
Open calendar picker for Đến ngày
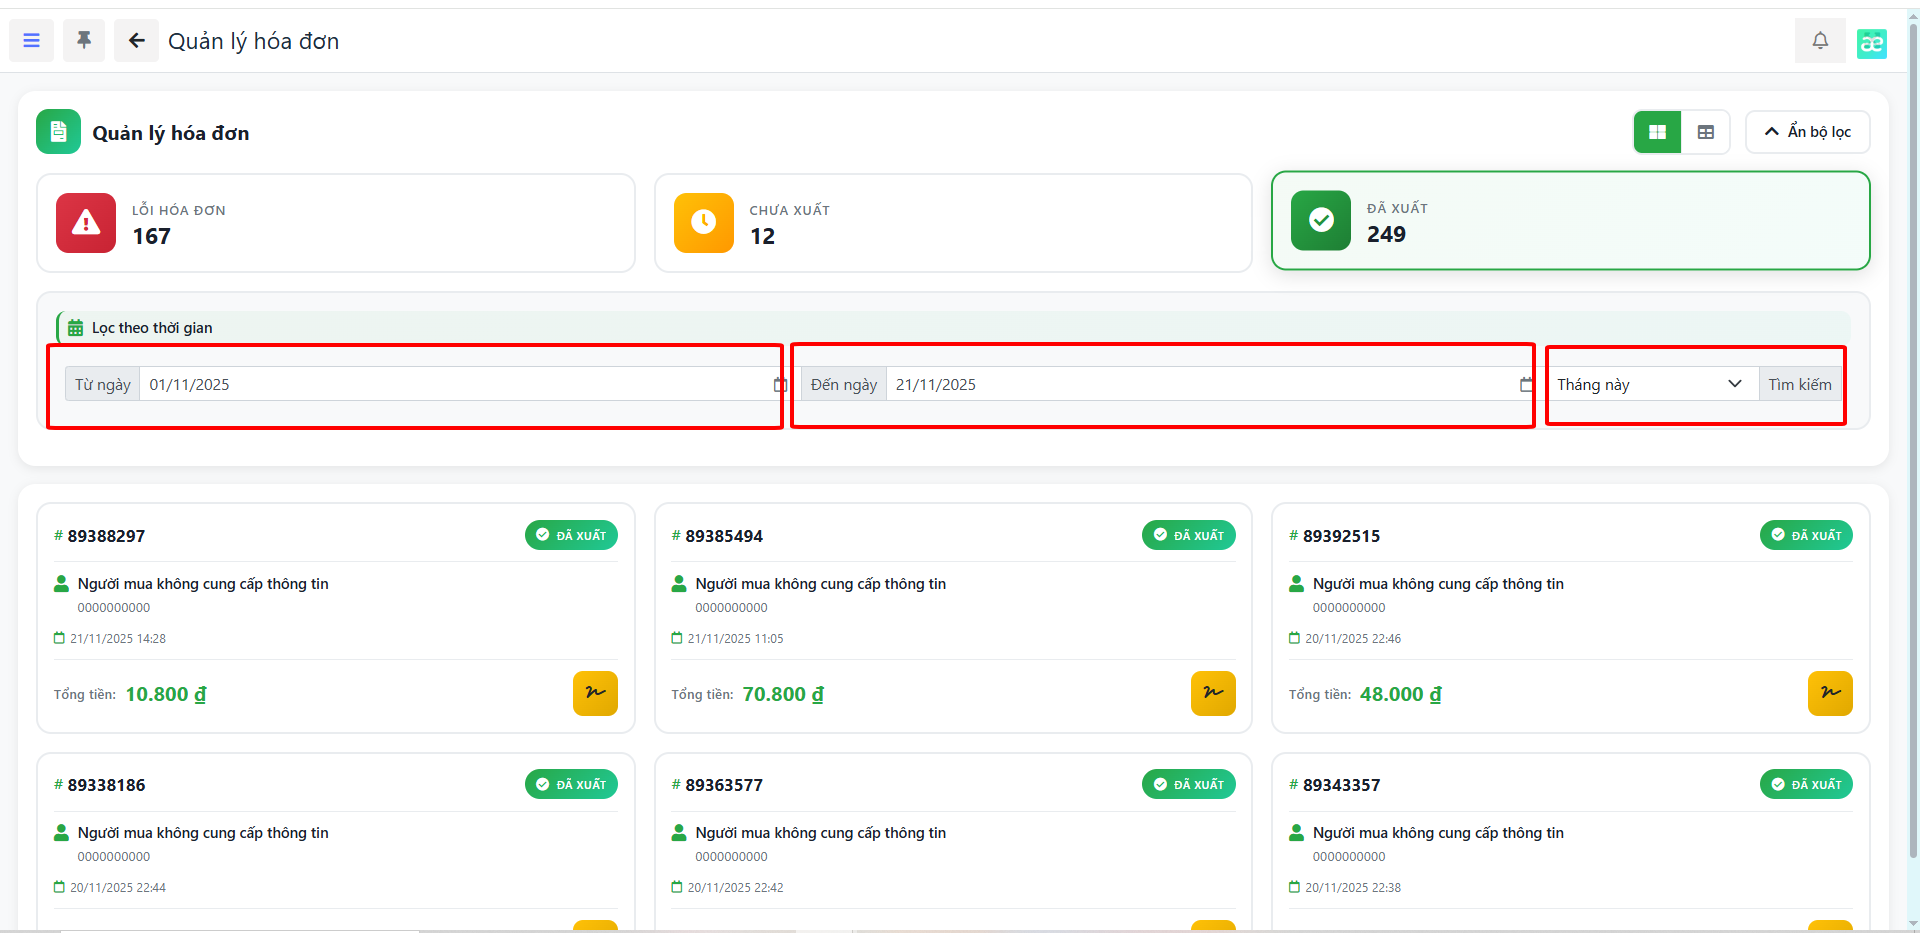click(1525, 385)
